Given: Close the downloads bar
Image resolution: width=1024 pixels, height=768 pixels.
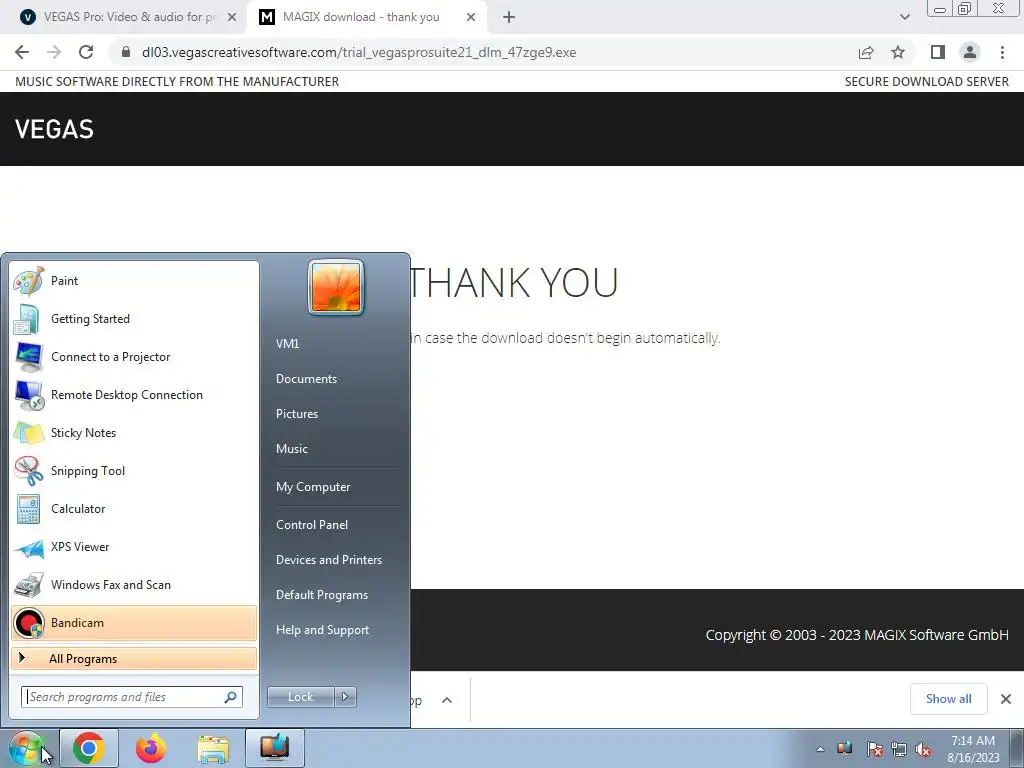Looking at the screenshot, I should 1006,699.
